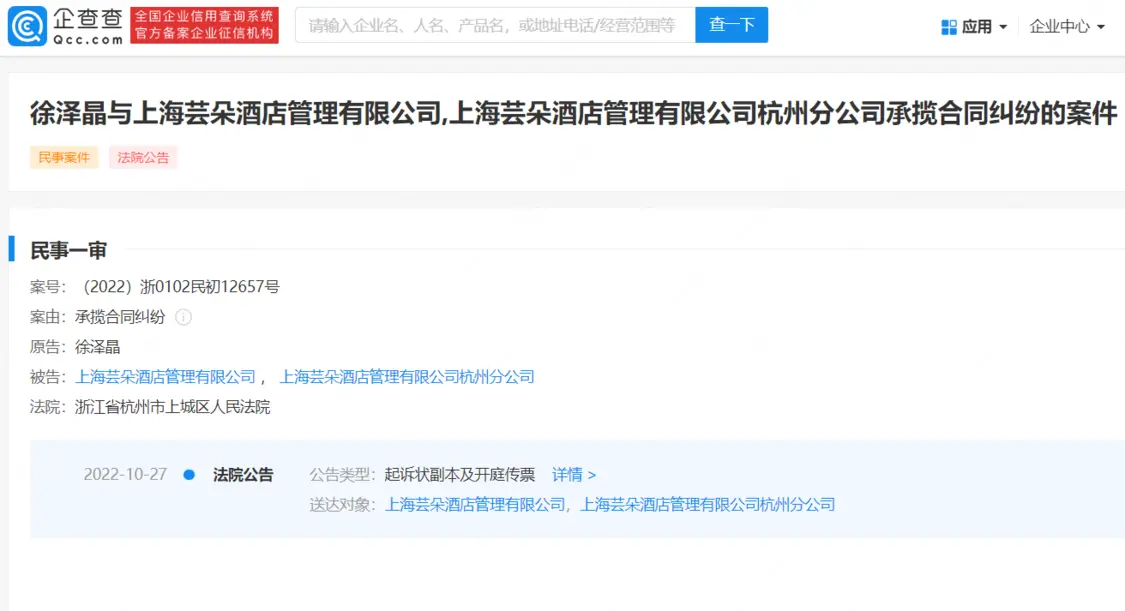Click the court name 浙江省杭州市上城区人民法院
The height and width of the screenshot is (611, 1125).
point(173,407)
